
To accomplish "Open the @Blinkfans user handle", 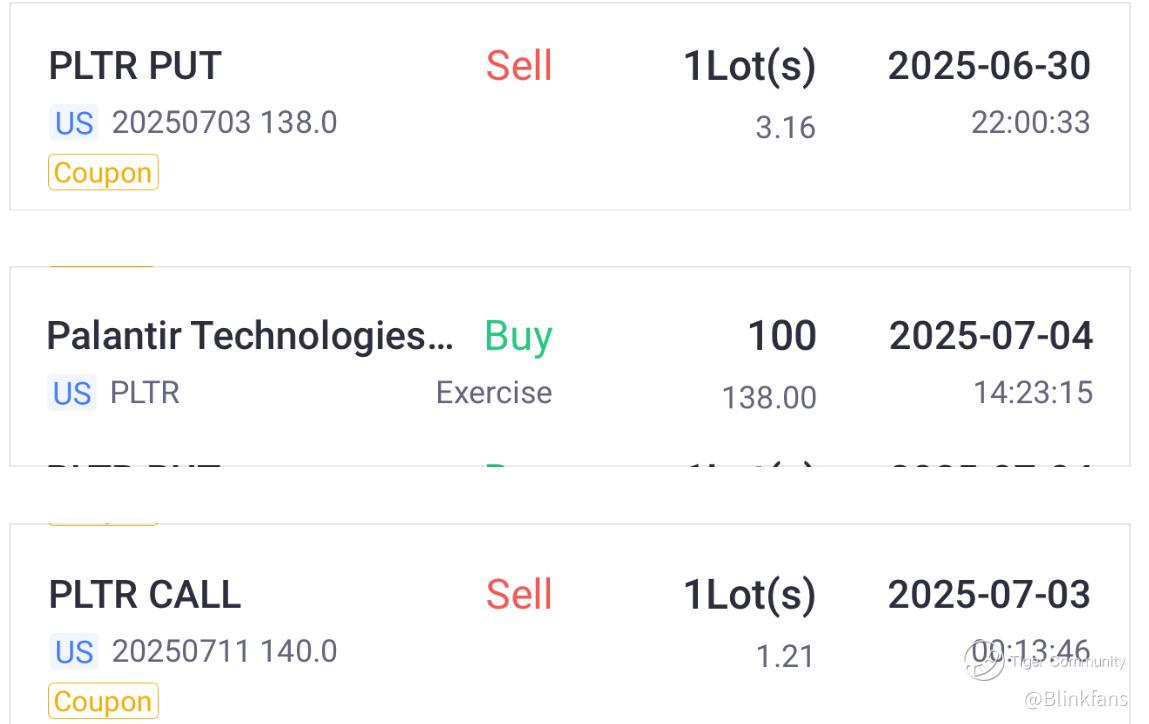I will pos(1076,699).
